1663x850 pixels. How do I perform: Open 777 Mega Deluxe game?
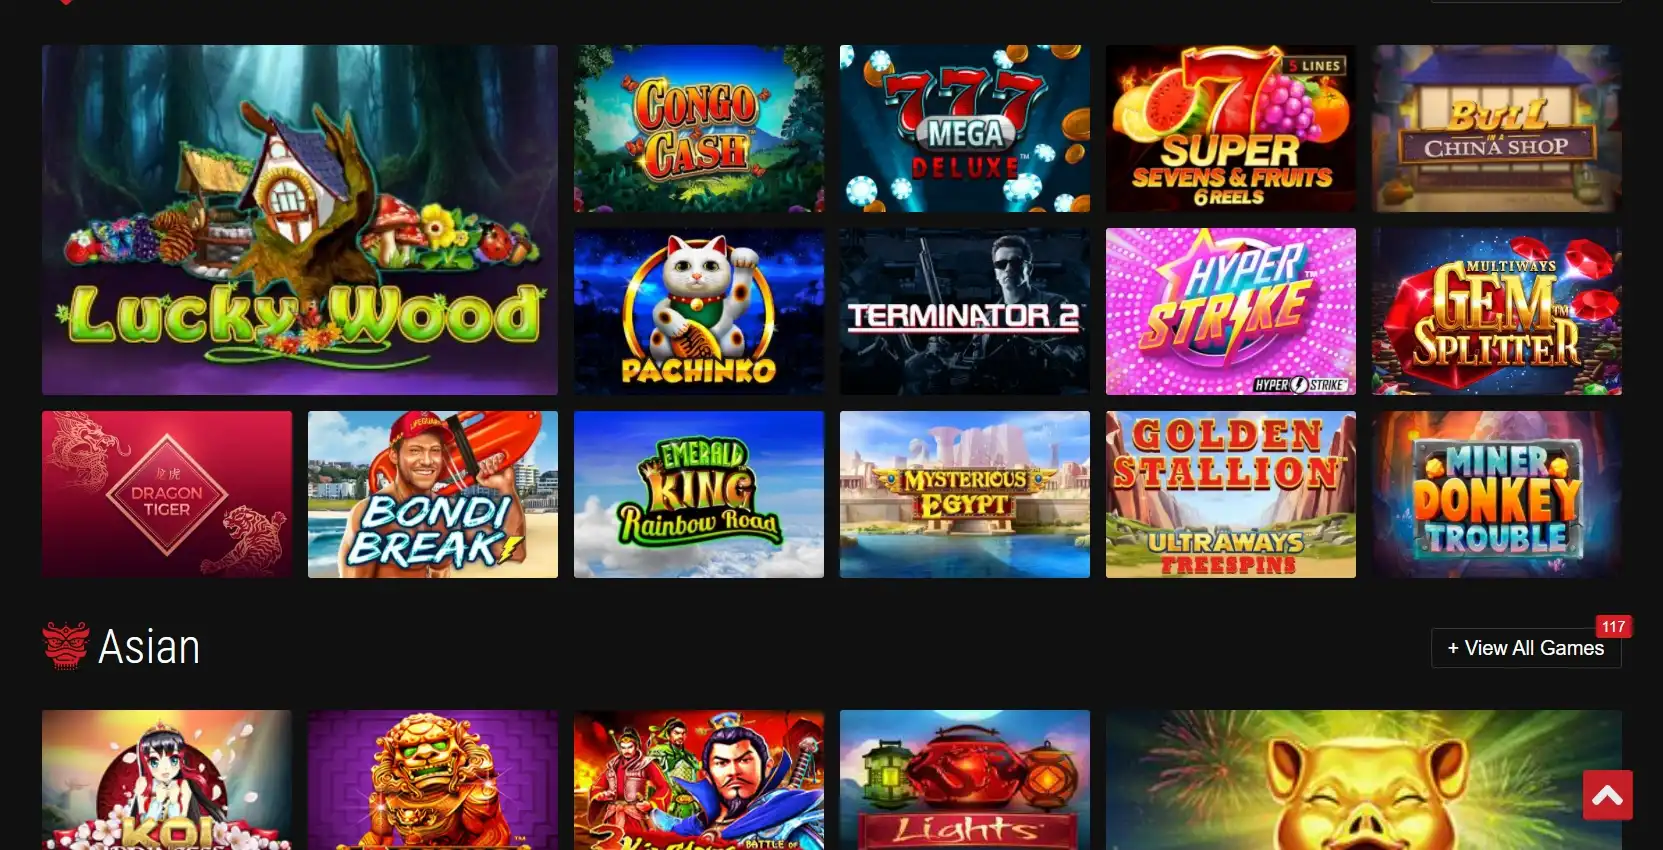[965, 128]
